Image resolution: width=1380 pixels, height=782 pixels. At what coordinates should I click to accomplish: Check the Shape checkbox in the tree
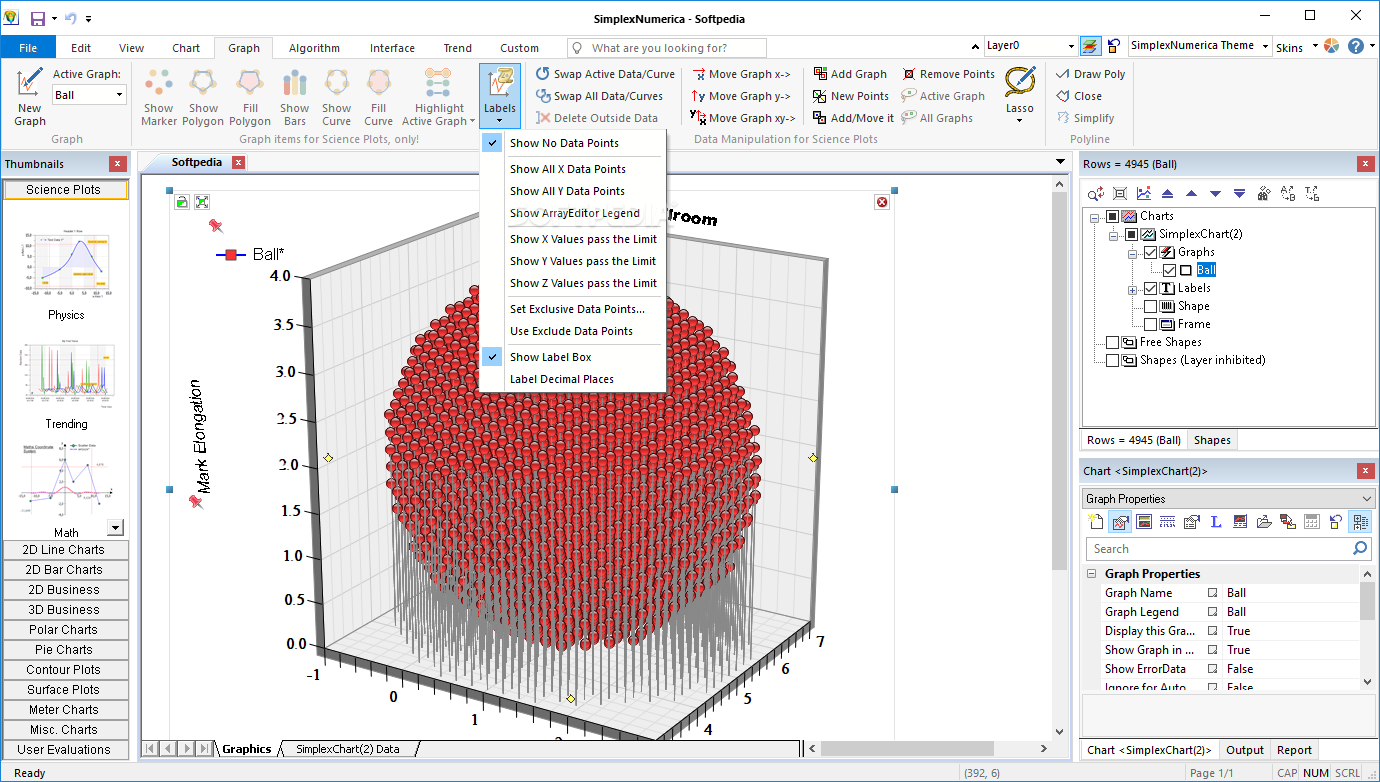click(1150, 306)
